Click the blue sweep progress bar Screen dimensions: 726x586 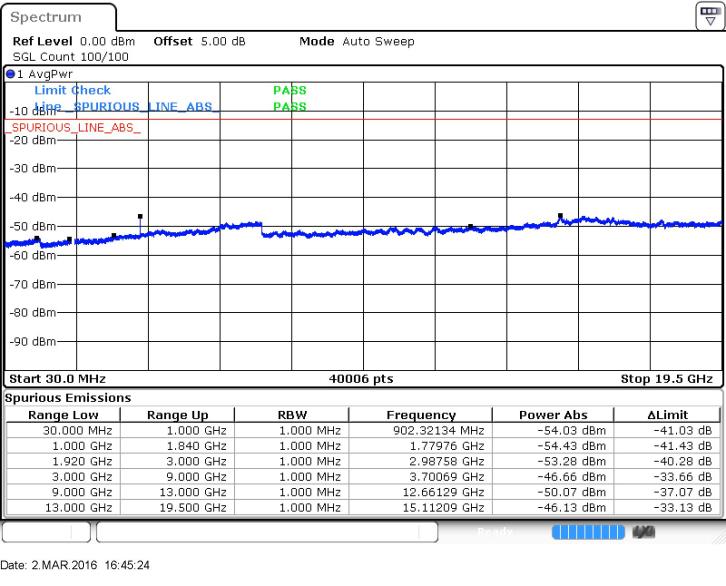[588, 532]
